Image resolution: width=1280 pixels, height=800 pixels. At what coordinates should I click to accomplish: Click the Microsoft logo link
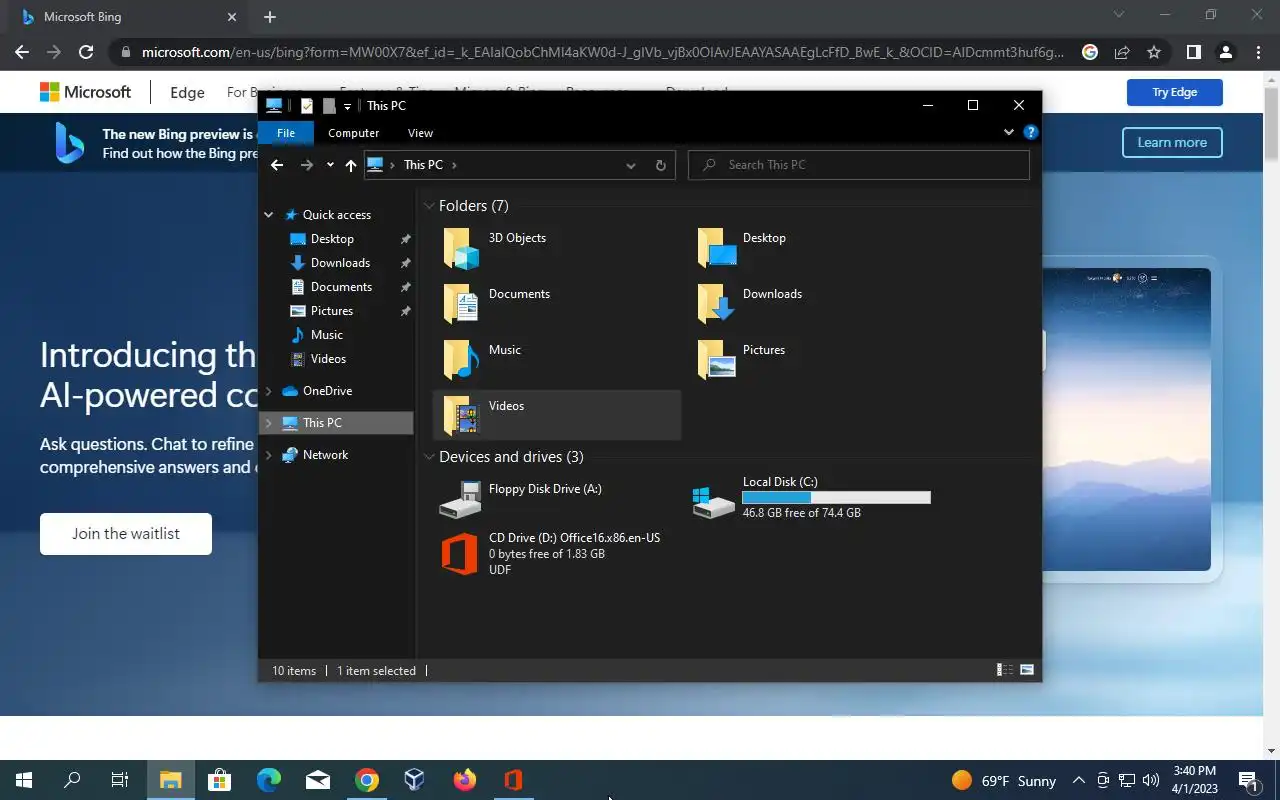pyautogui.click(x=85, y=92)
